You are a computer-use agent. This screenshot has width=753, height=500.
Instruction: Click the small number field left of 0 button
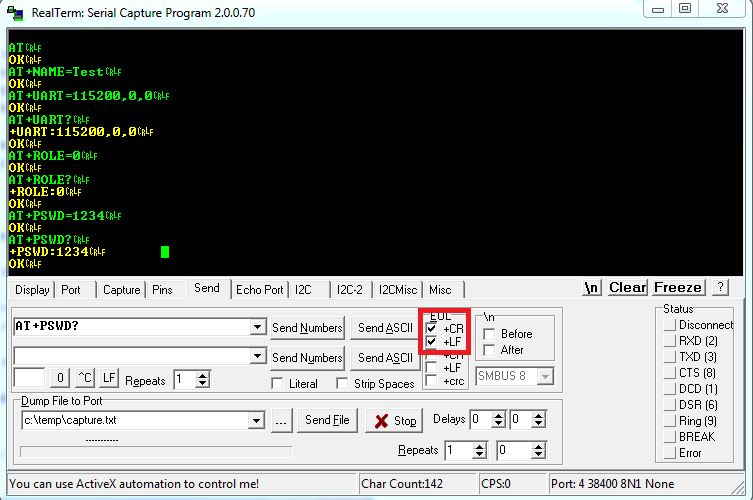click(x=29, y=378)
